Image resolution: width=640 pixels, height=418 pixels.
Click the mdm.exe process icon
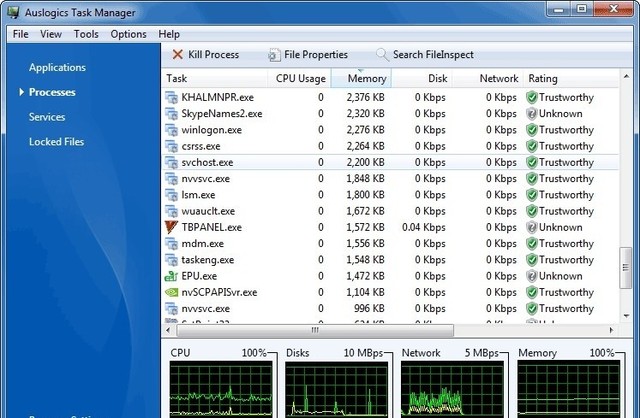click(171, 244)
